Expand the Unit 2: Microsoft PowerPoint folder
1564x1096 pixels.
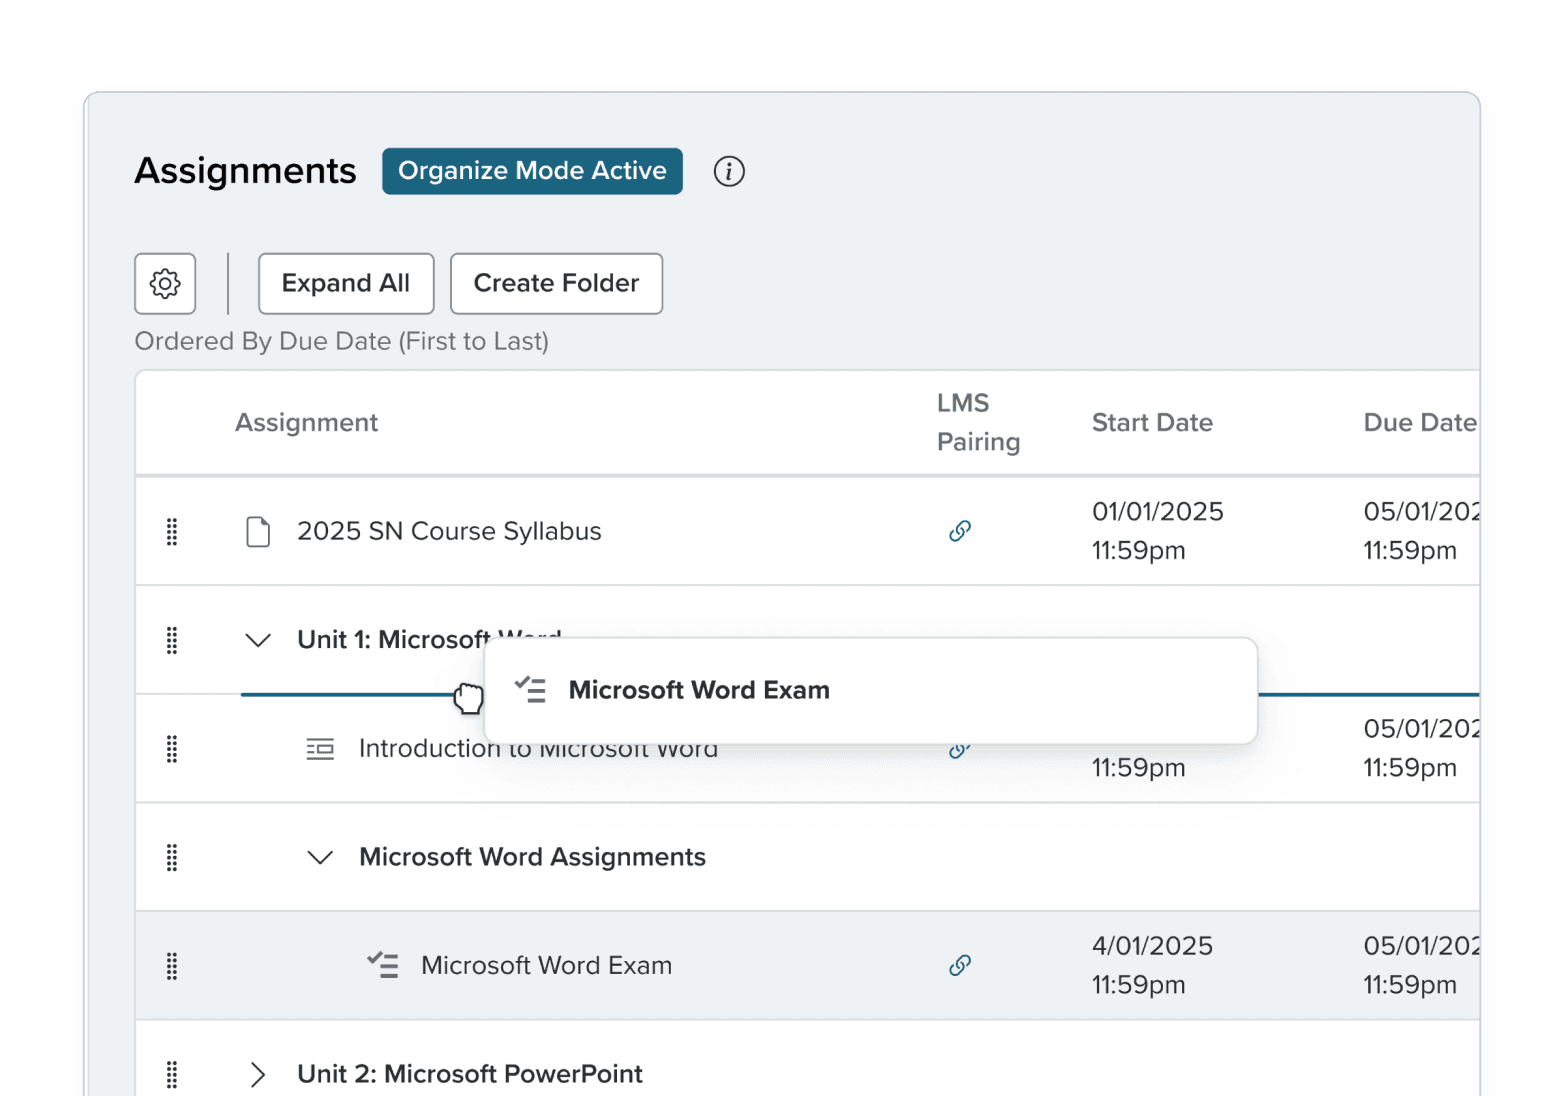pos(258,1074)
